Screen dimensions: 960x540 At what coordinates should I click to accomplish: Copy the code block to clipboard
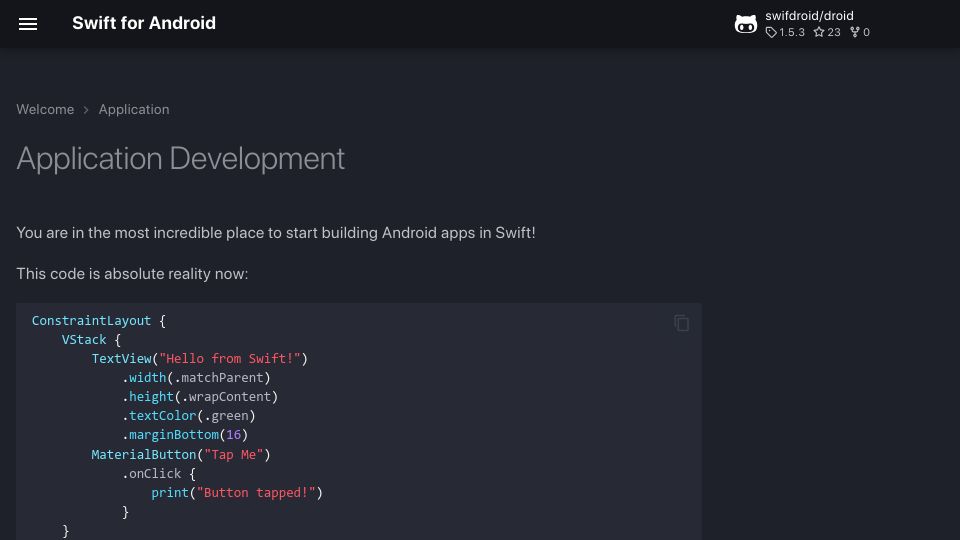[681, 323]
